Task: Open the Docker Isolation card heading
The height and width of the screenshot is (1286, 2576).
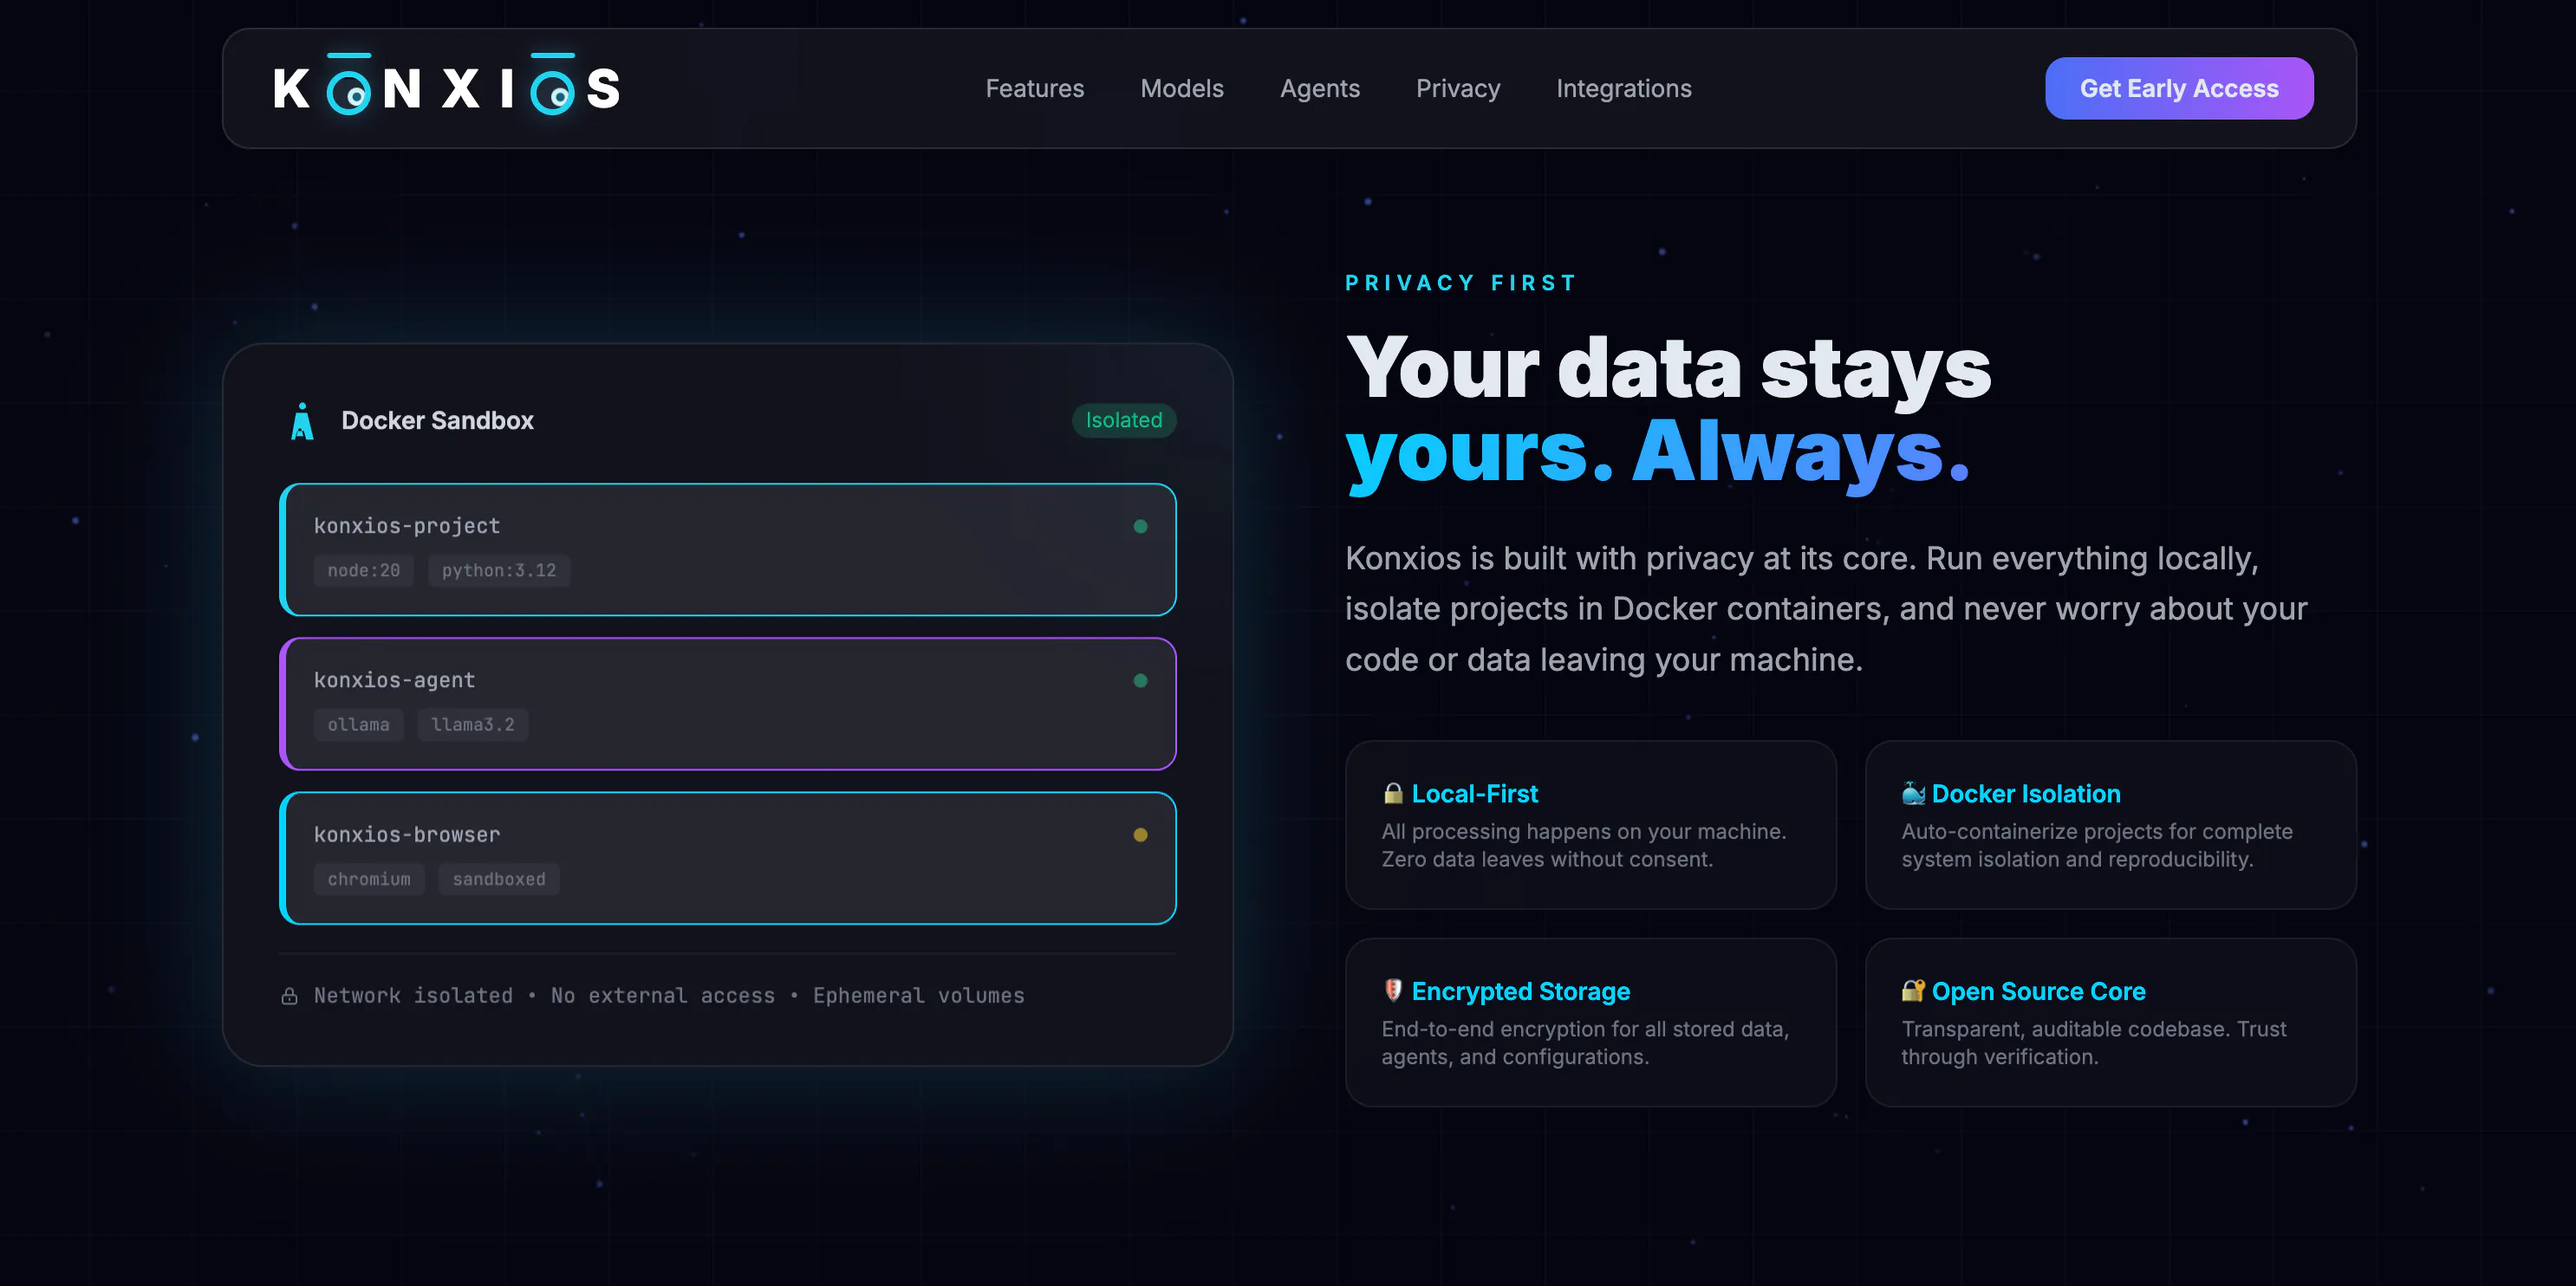Action: click(x=2025, y=793)
